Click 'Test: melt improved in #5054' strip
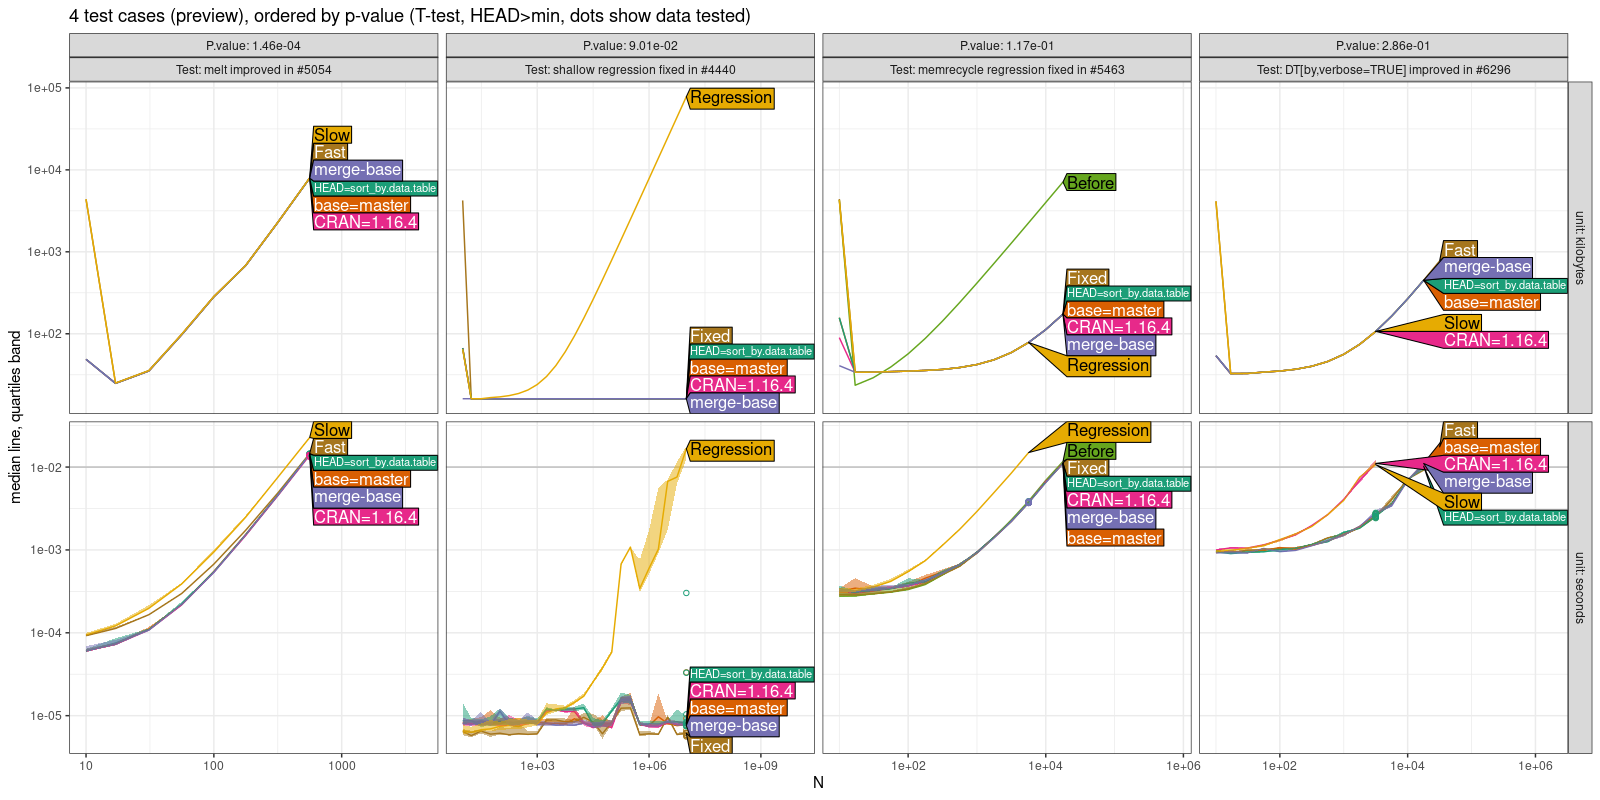The height and width of the screenshot is (800, 1600). [253, 70]
